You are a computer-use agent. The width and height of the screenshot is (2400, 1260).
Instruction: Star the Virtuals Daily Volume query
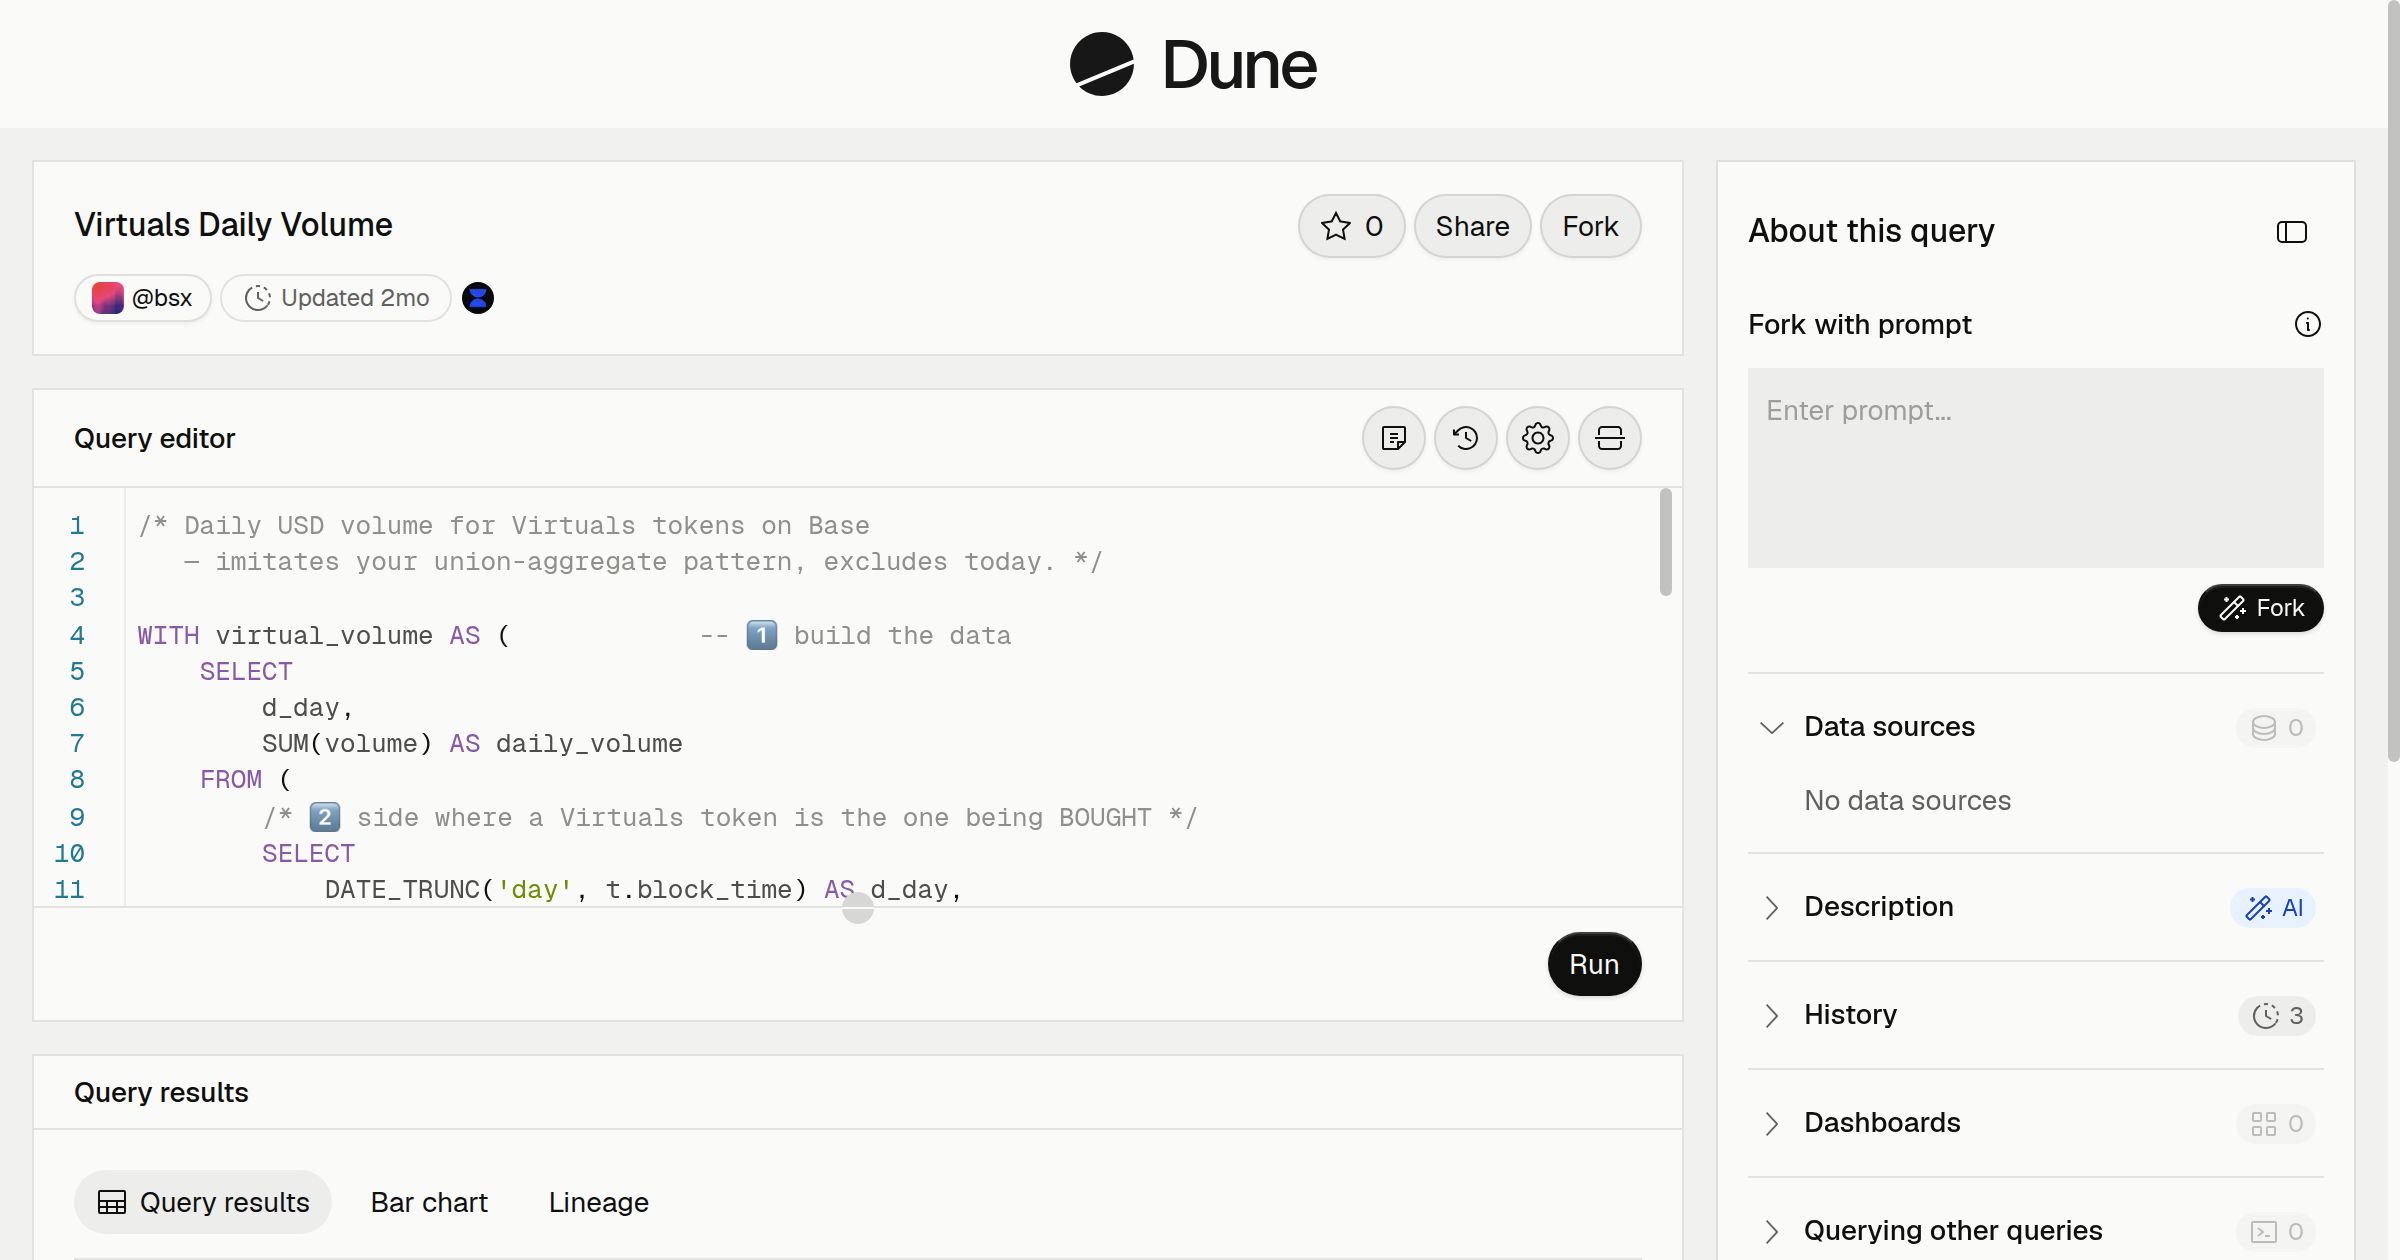pos(1351,226)
